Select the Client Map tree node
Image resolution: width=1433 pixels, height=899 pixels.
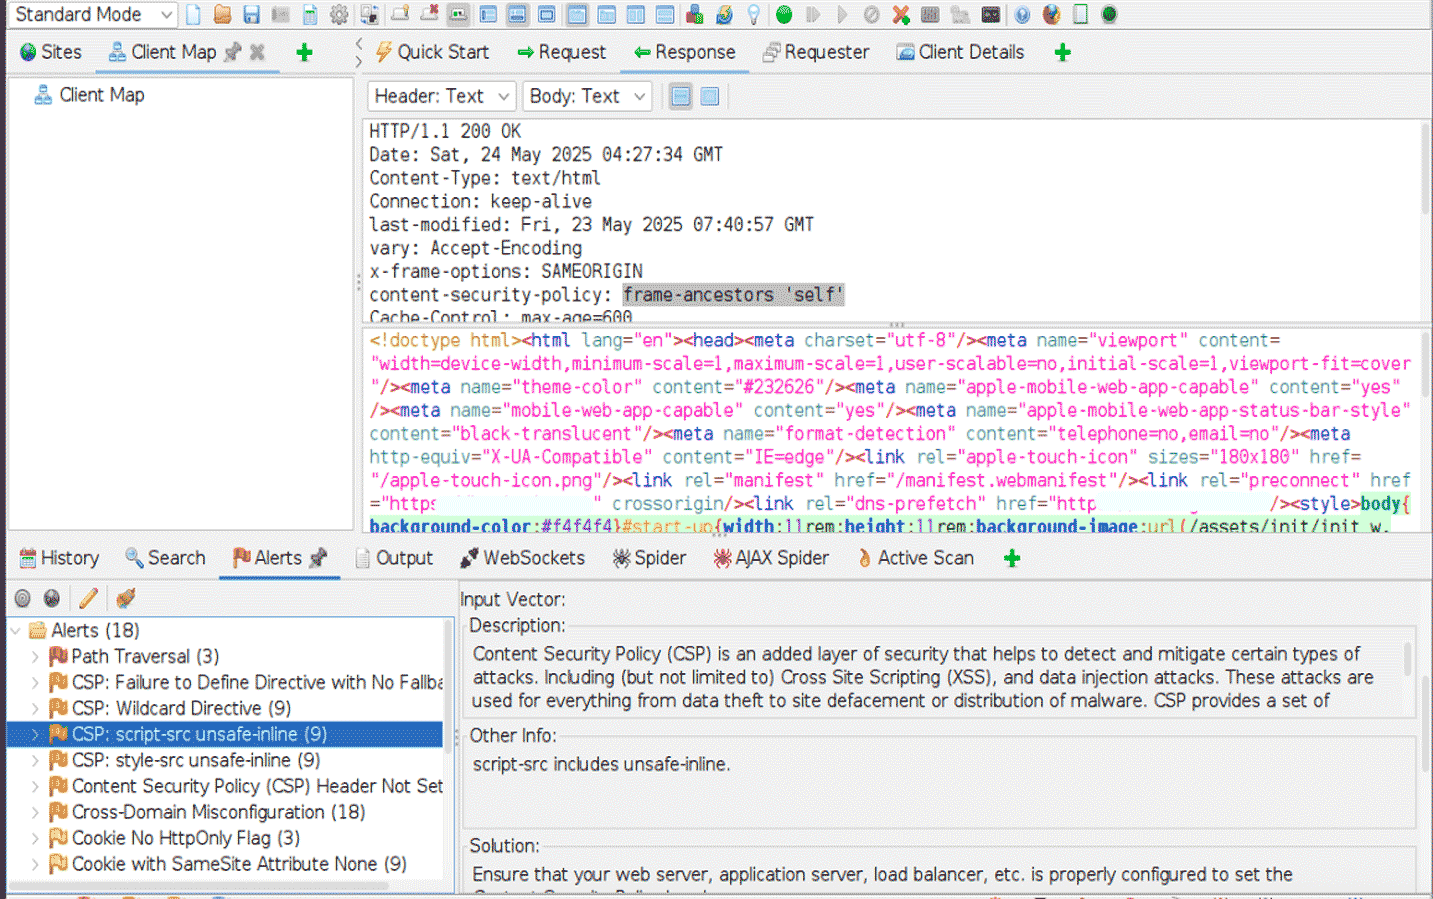(x=89, y=95)
